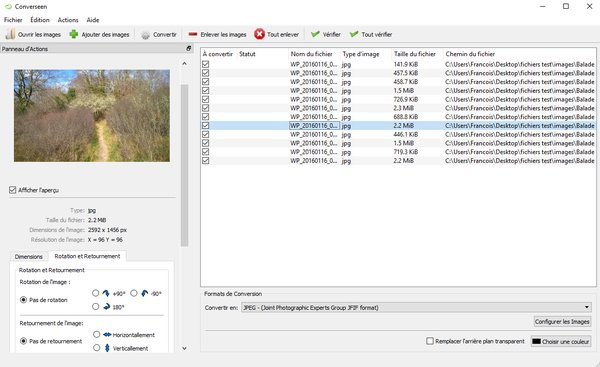Uncheck the 726.9 KiB file row checkbox
Viewport: 600px width, 367px height.
click(205, 99)
